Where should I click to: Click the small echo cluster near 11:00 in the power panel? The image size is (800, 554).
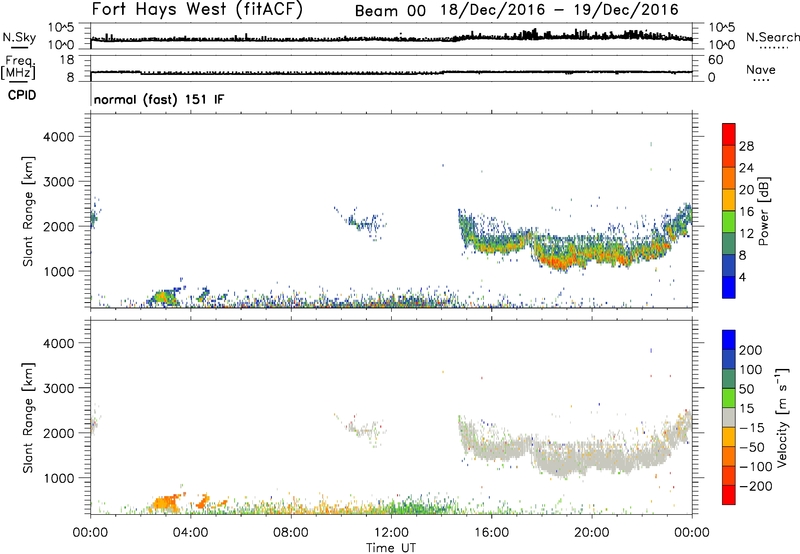click(x=363, y=222)
